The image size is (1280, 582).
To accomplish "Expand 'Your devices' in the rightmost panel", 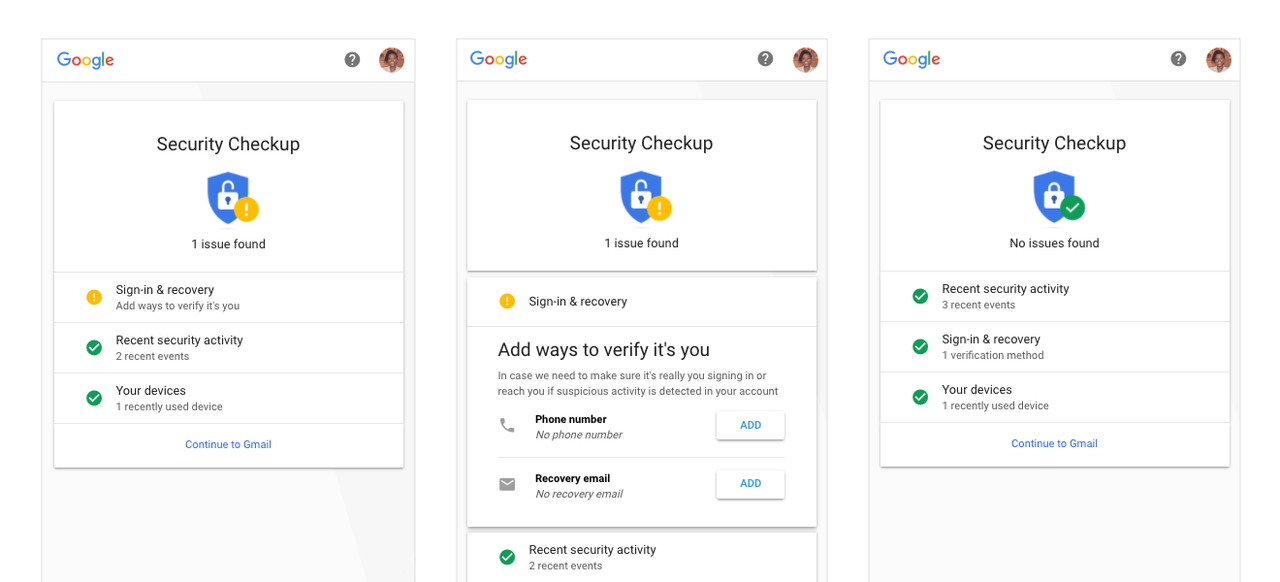I will (x=1054, y=397).
